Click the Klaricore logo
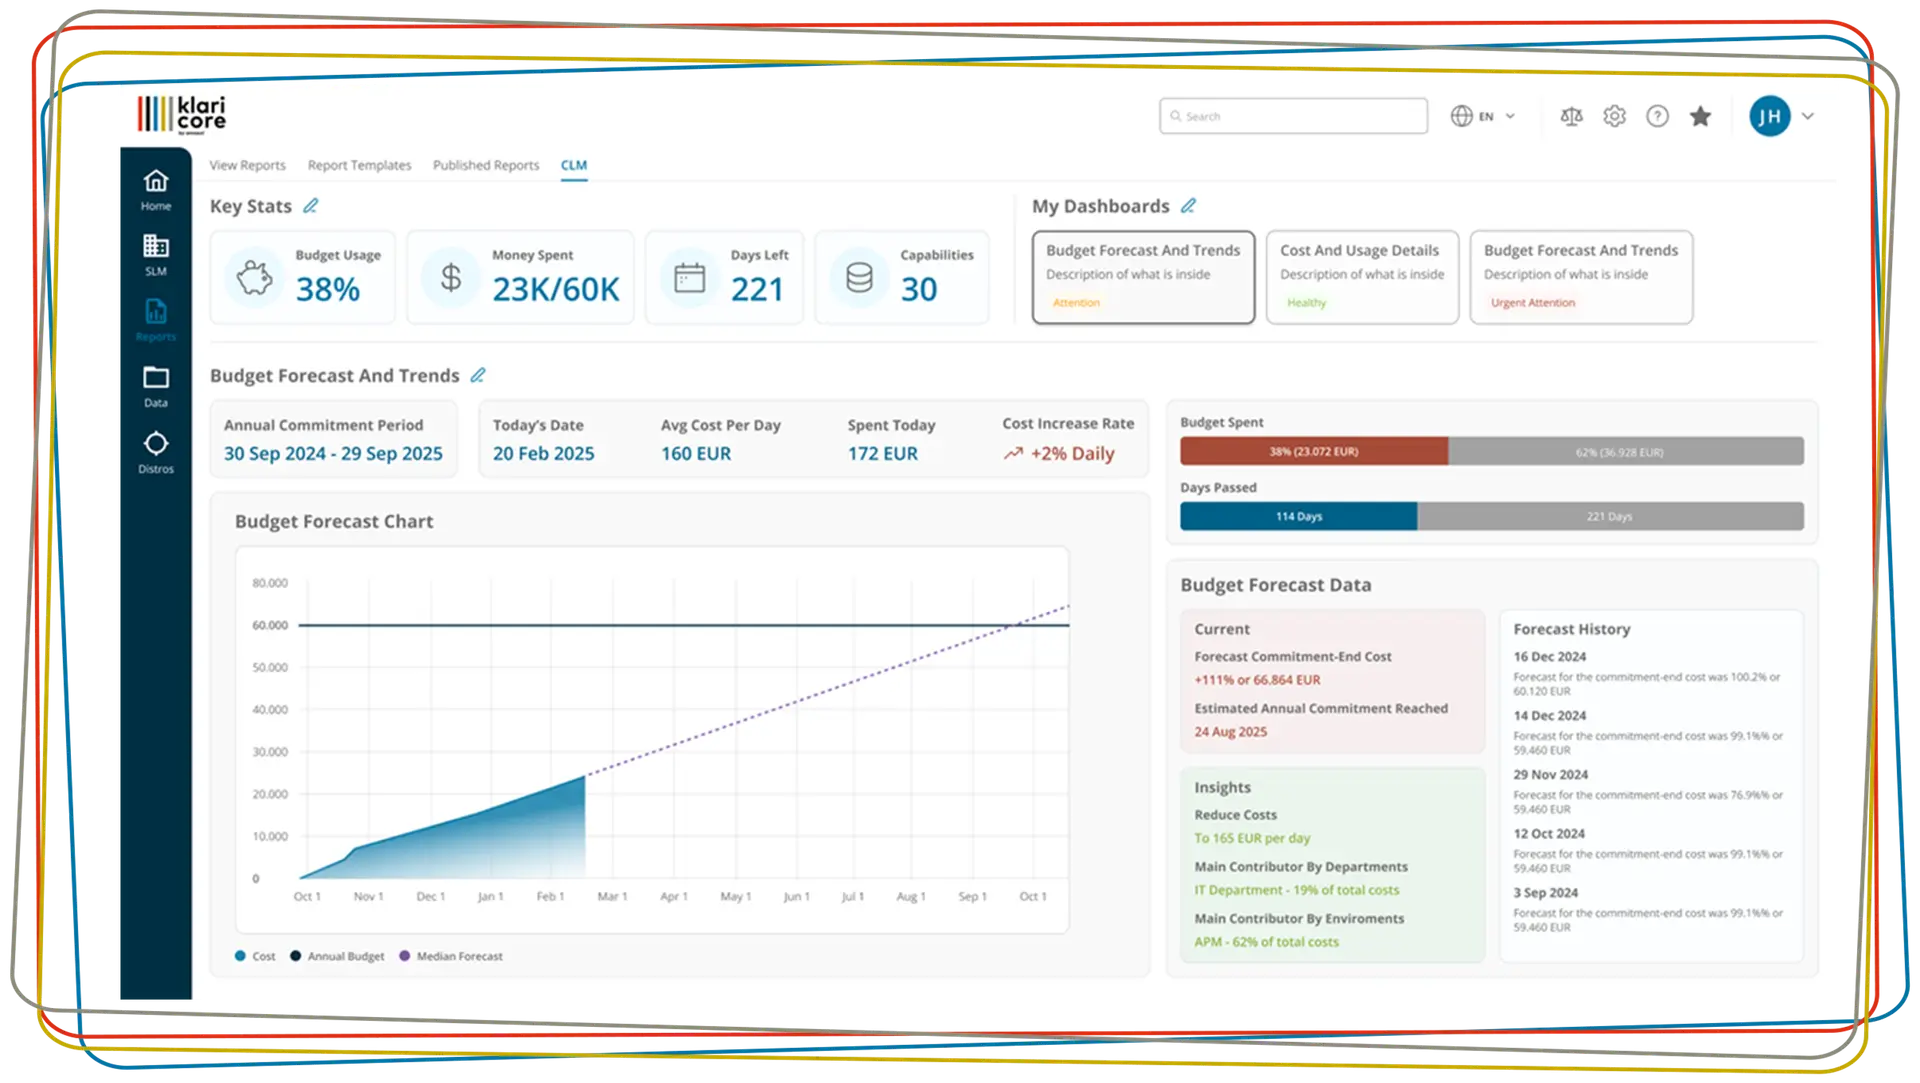The height and width of the screenshot is (1083, 1920). pos(182,115)
